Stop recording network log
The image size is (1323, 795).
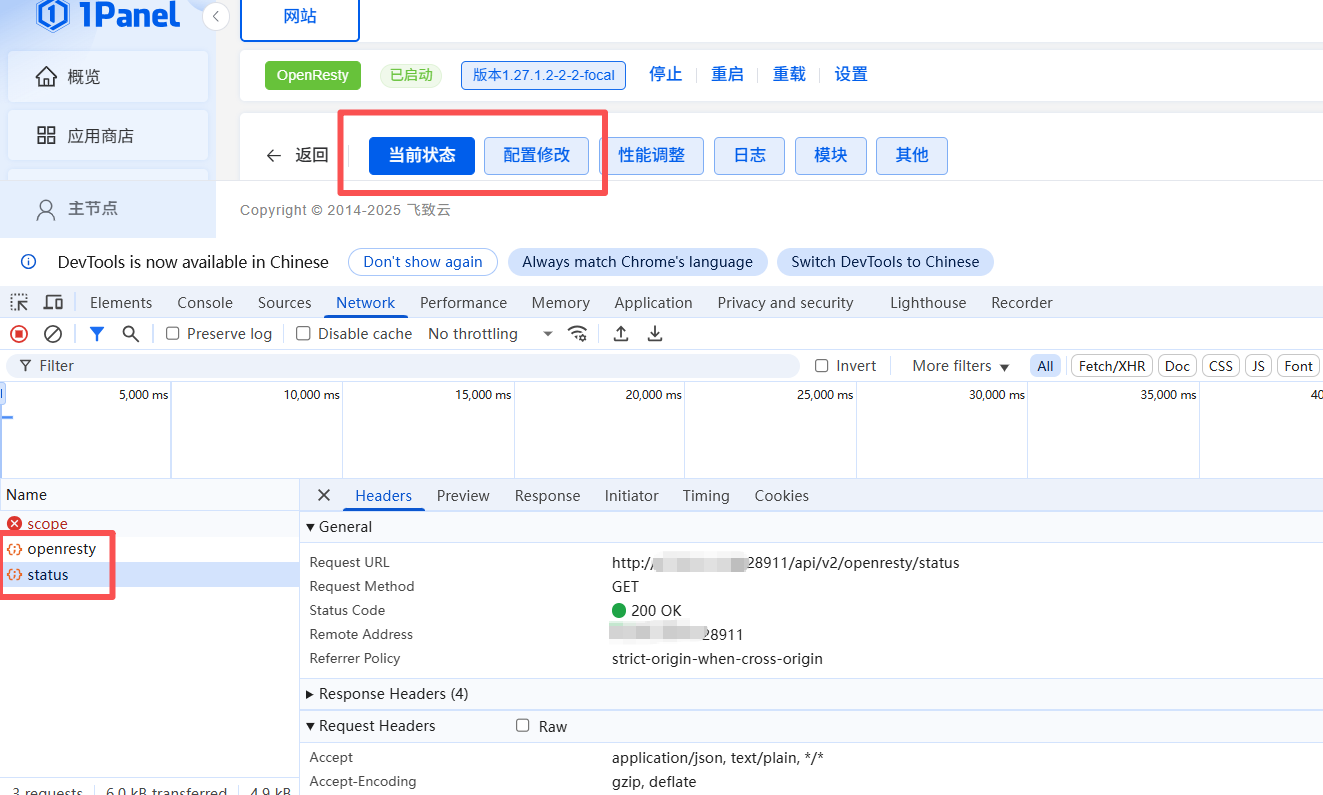(19, 334)
